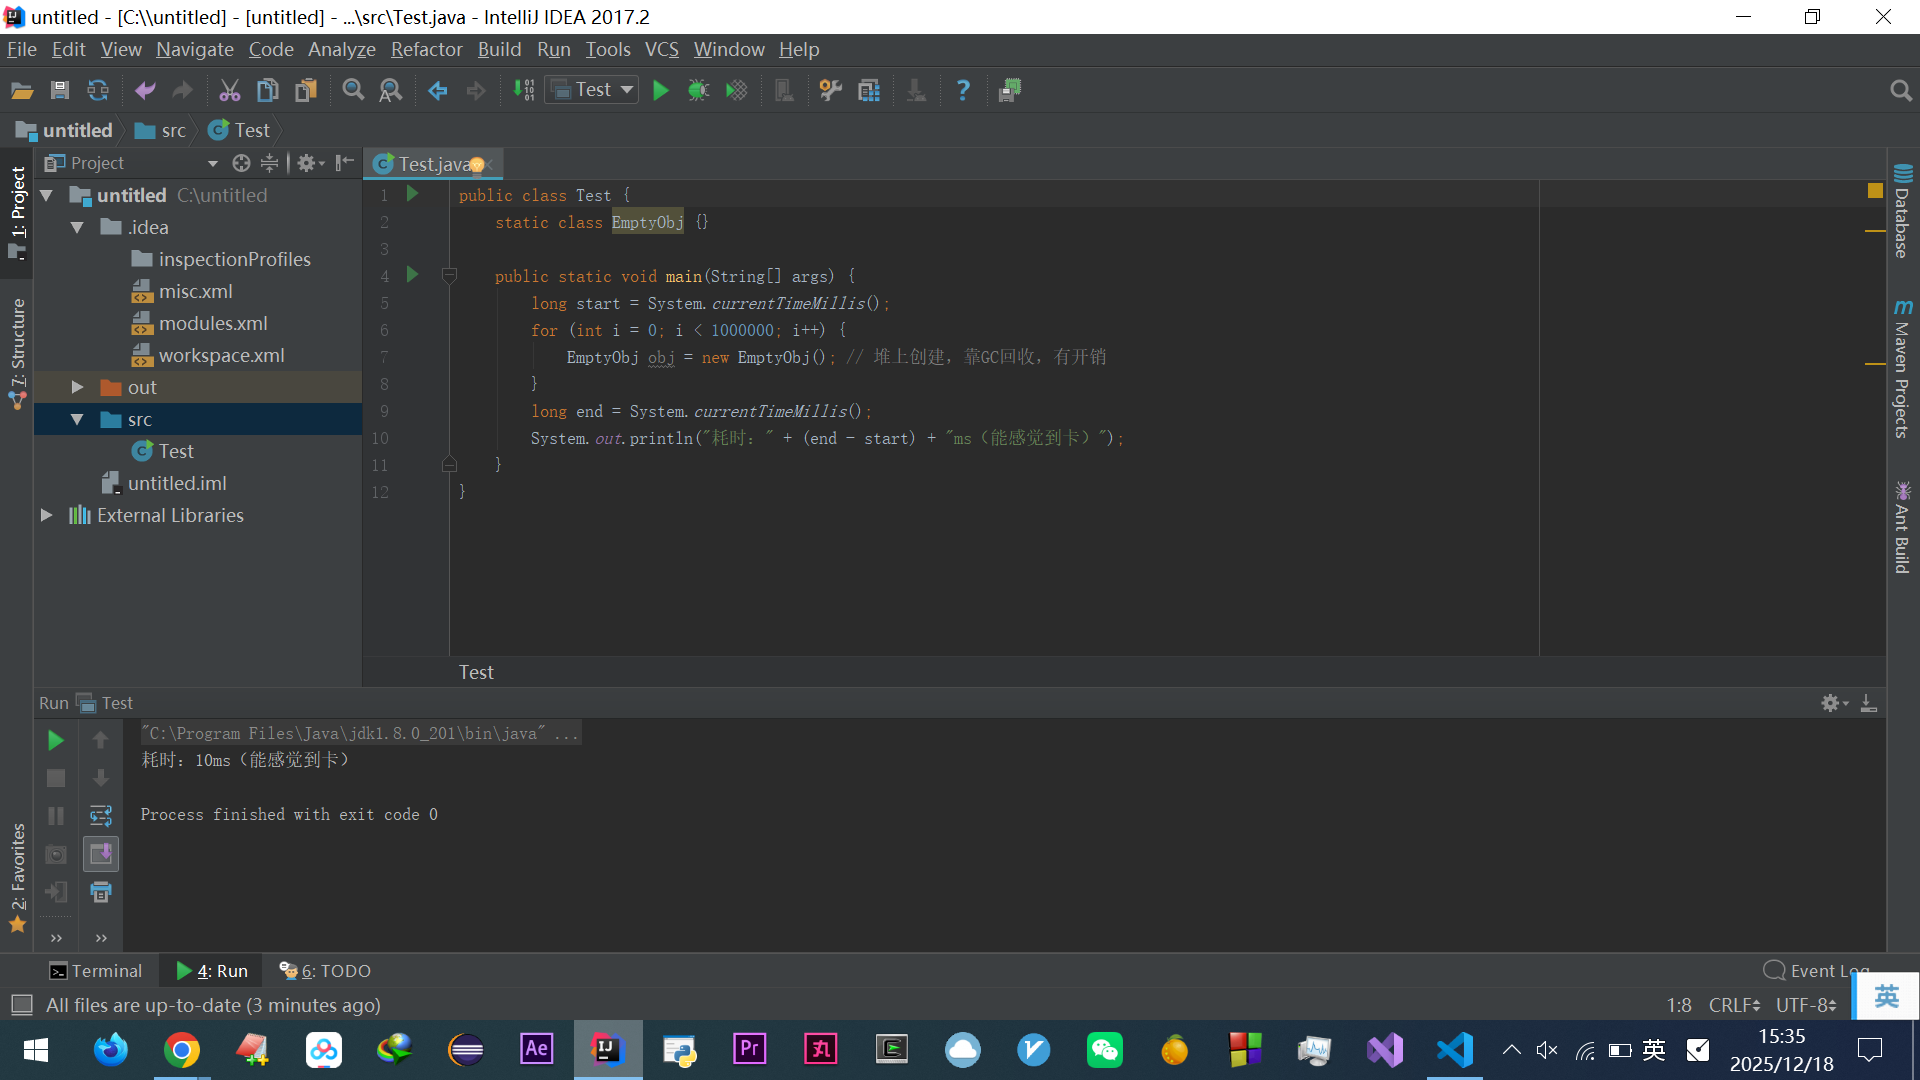
Task: Toggle tool window quick-access button in status bar
Action: pos(21,1005)
